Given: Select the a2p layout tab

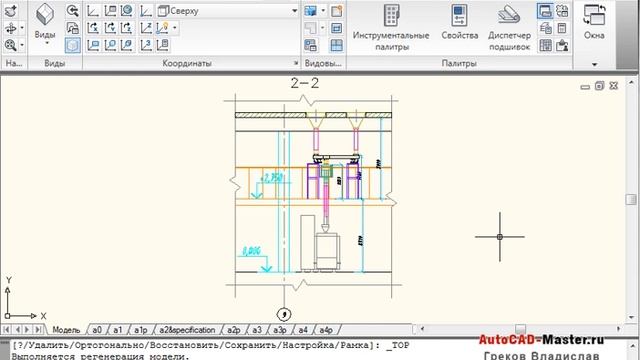Looking at the screenshot, I should tap(233, 330).
